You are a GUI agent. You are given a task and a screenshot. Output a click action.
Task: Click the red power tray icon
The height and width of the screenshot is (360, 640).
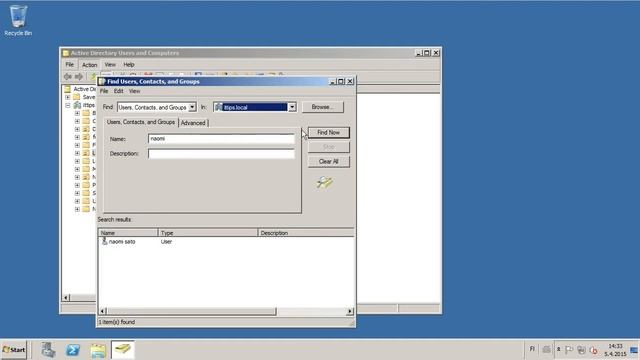[594, 350]
